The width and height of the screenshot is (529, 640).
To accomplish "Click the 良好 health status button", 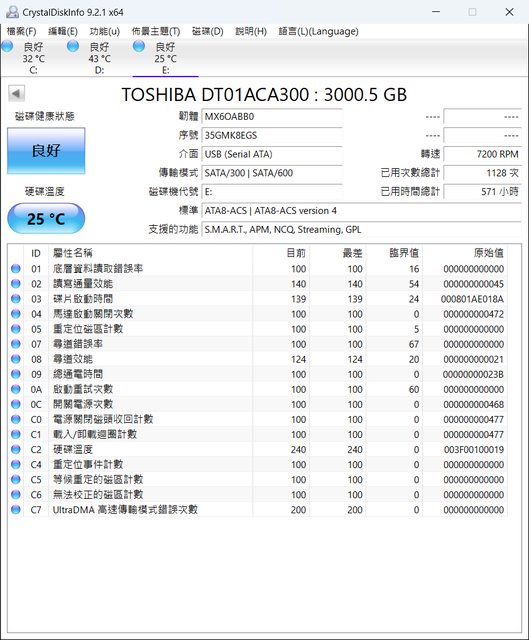I will click(x=46, y=151).
